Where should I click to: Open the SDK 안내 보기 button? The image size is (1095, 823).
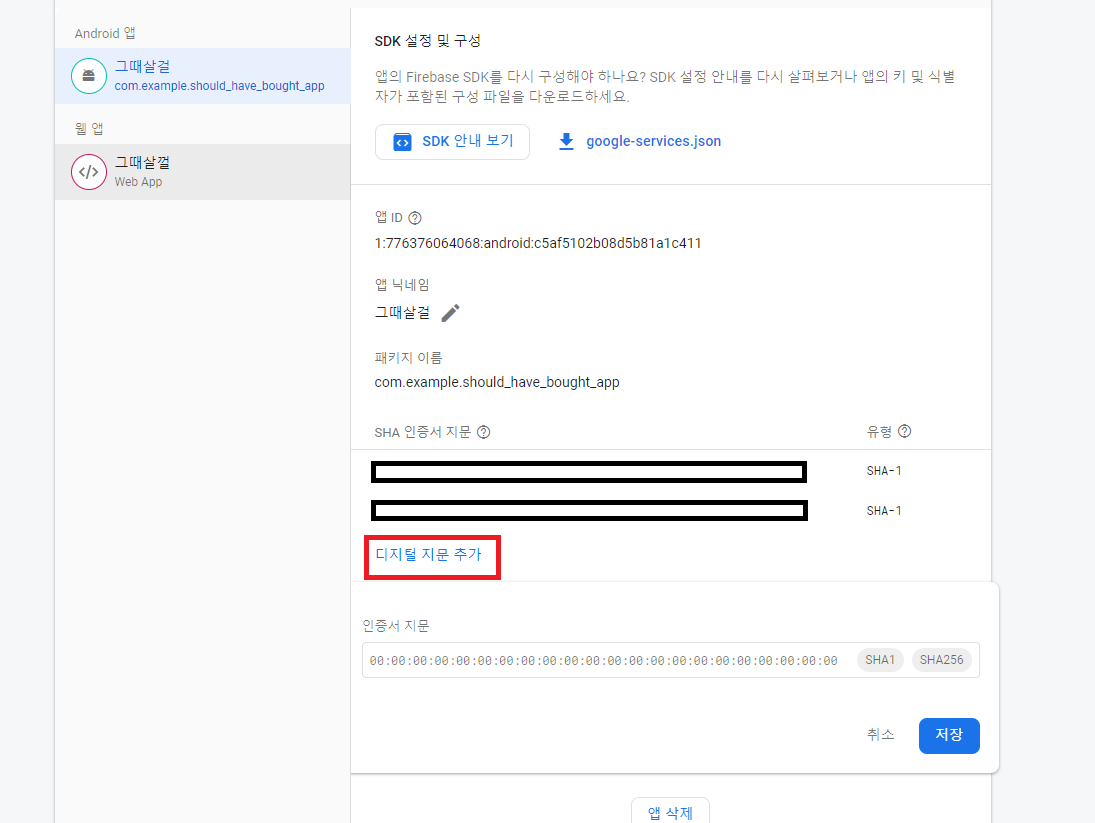click(x=452, y=142)
